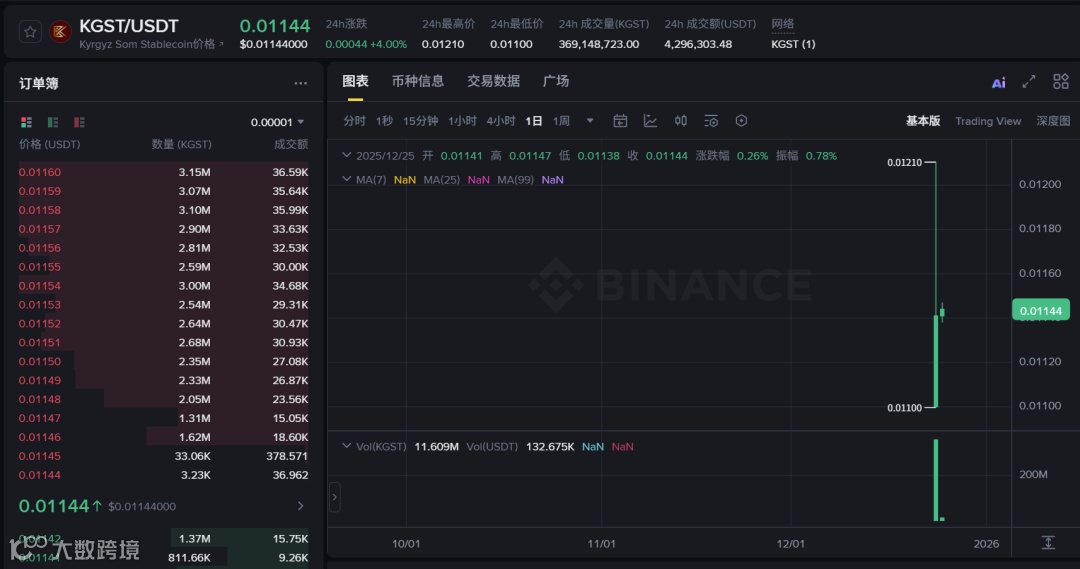Show sell orders only view
The height and width of the screenshot is (569, 1080).
pos(79,122)
